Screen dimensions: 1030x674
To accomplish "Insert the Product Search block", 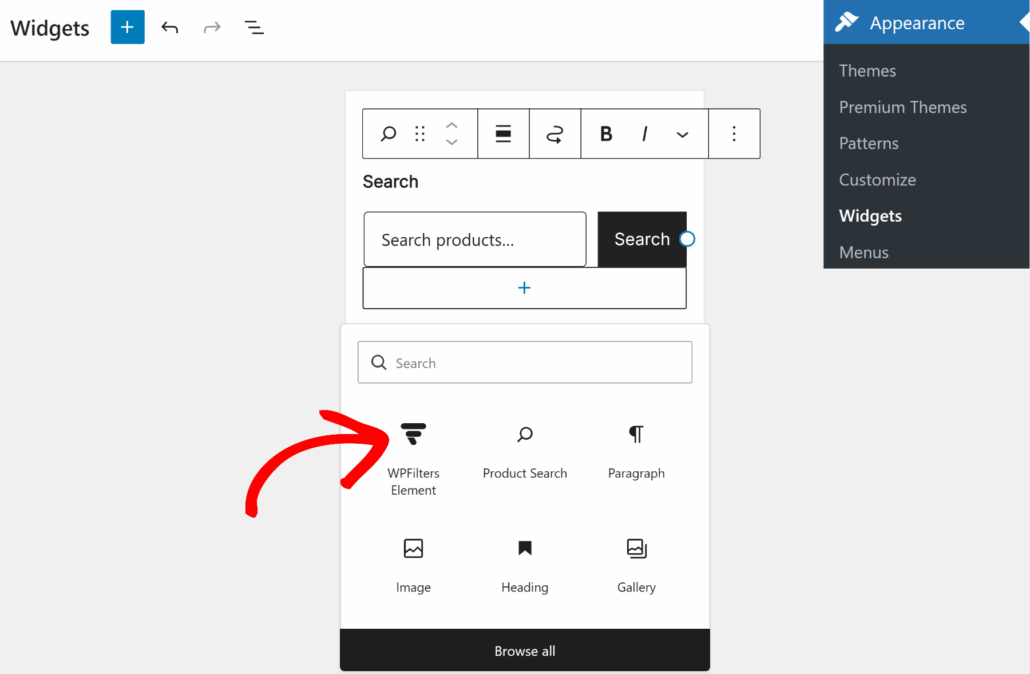I will point(524,450).
